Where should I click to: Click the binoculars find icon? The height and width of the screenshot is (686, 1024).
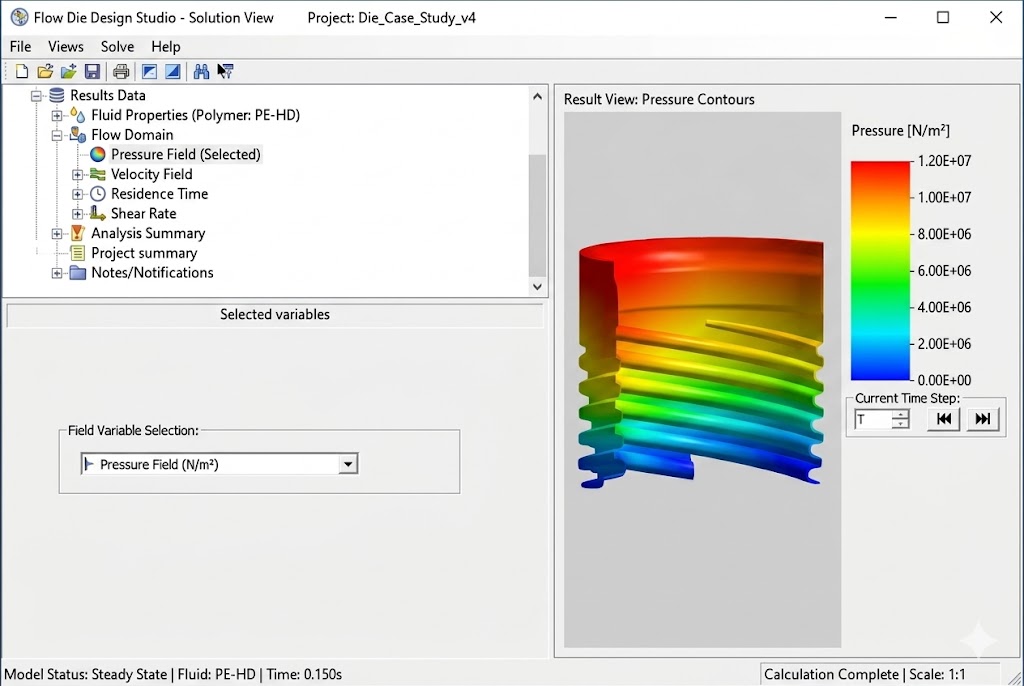coord(201,71)
